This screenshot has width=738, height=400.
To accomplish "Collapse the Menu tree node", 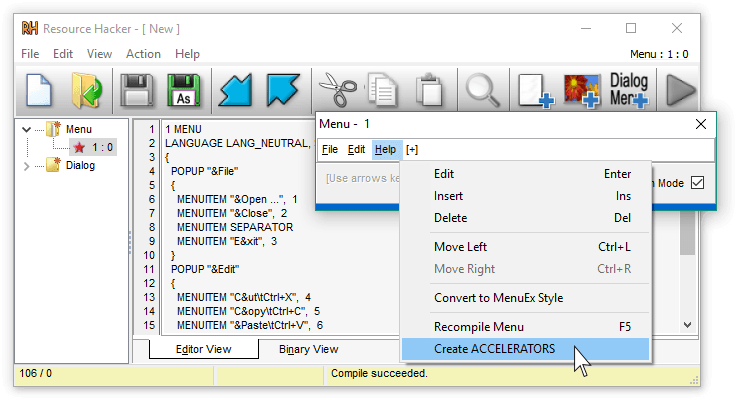I will 26,129.
